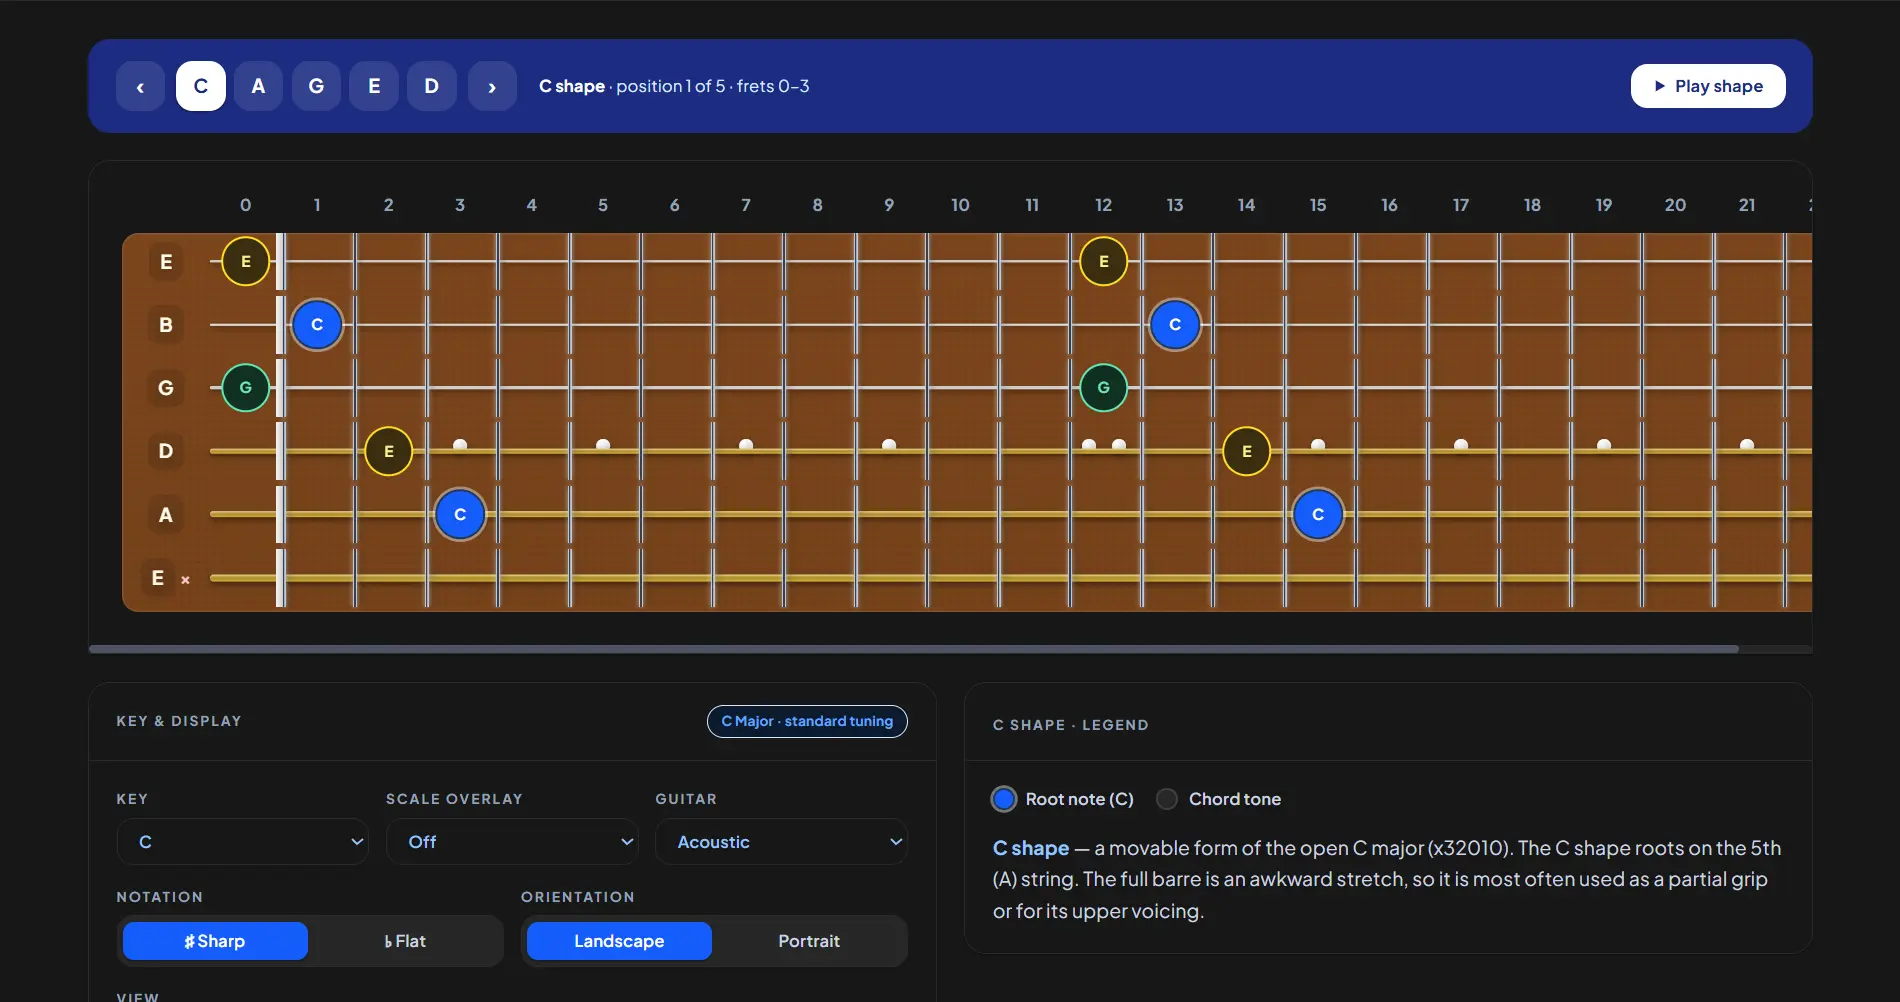Open the Guitar type dropdown
This screenshot has height=1002, width=1900.
[781, 842]
